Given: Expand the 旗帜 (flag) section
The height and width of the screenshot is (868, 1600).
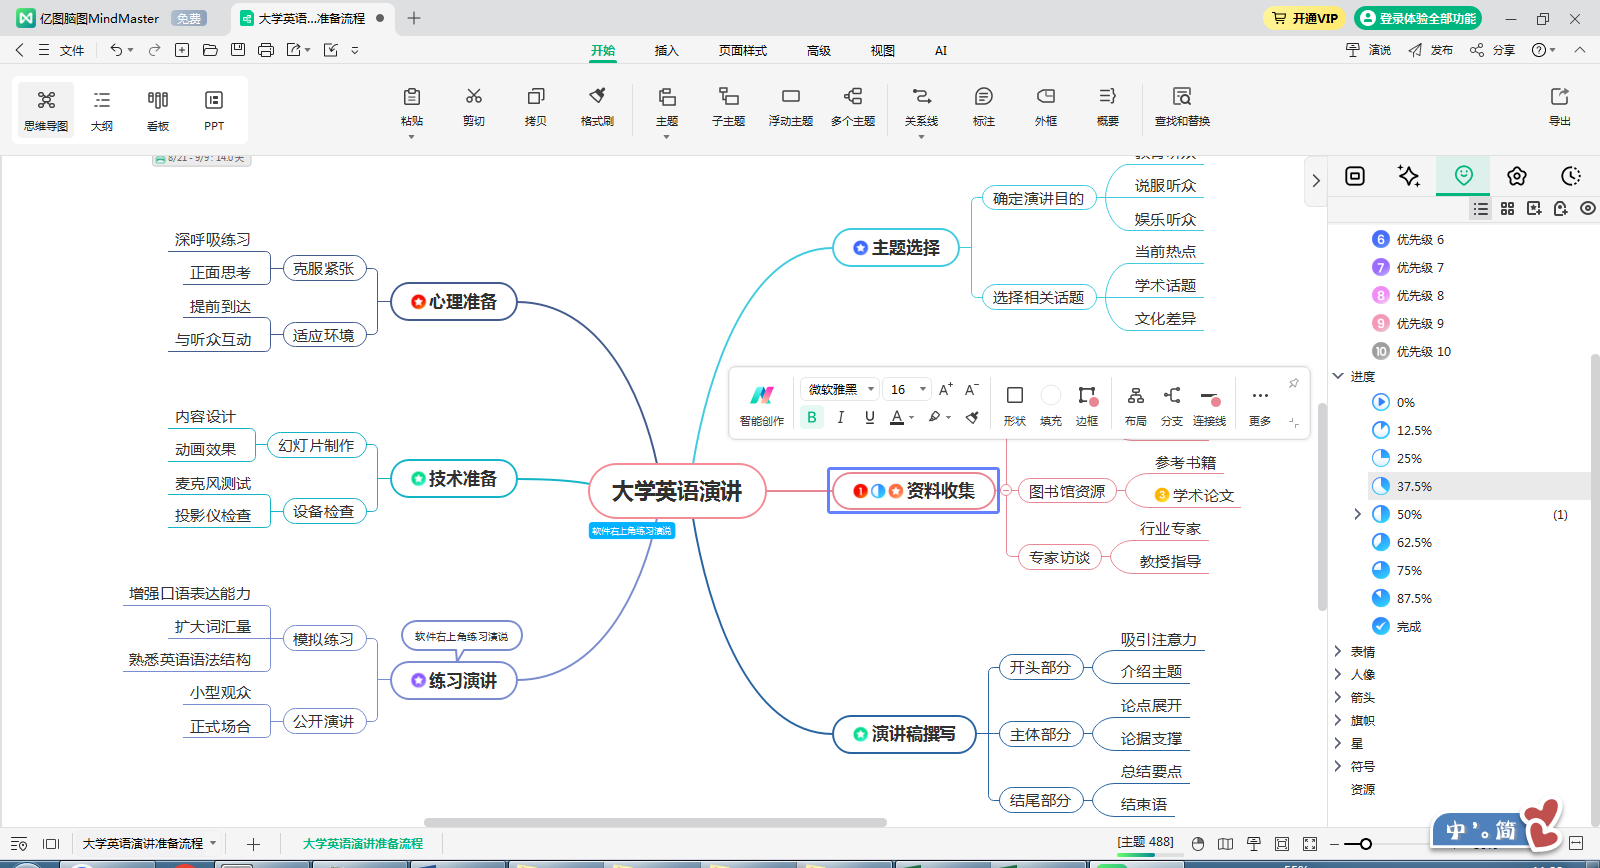Looking at the screenshot, I should click(1338, 720).
